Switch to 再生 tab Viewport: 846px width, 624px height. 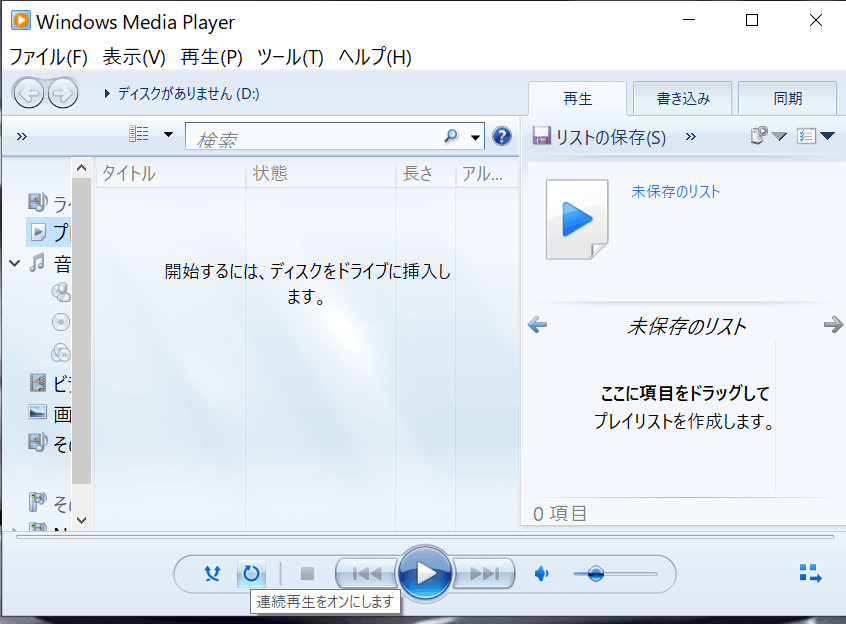coord(577,99)
